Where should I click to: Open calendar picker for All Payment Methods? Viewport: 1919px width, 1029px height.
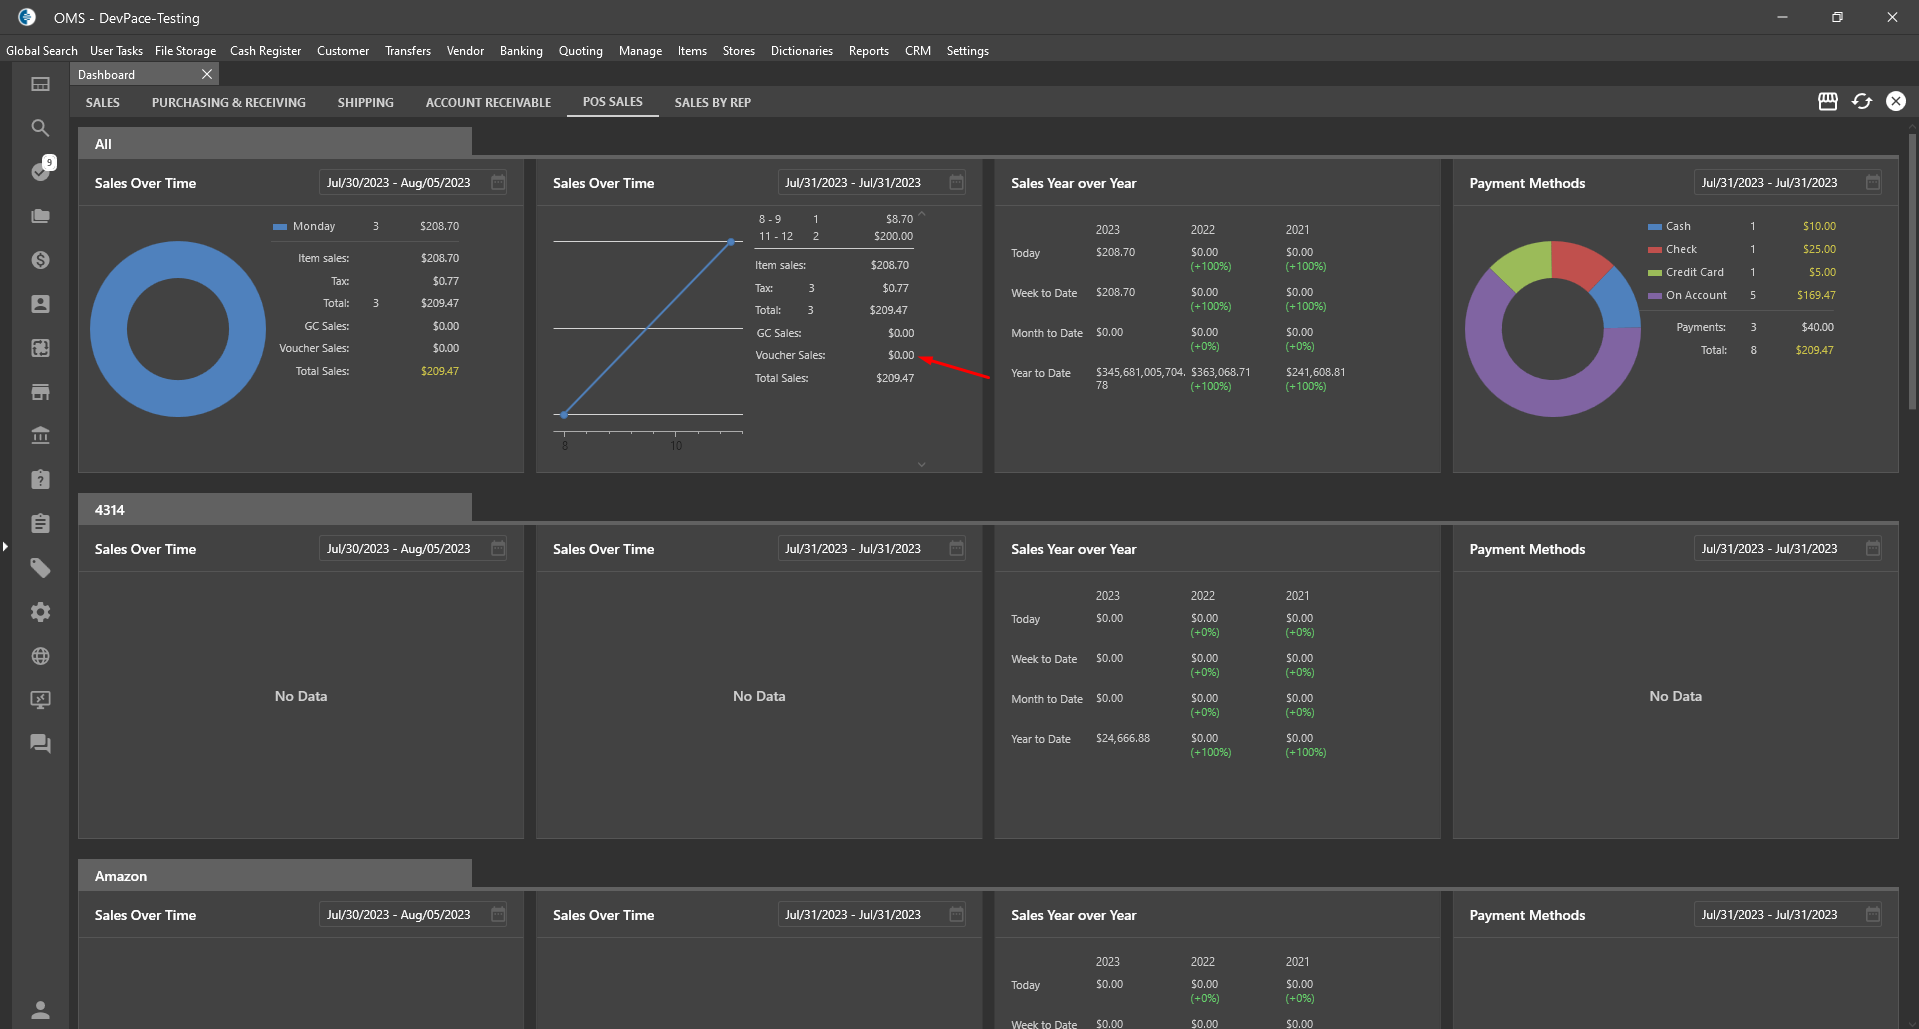1873,183
